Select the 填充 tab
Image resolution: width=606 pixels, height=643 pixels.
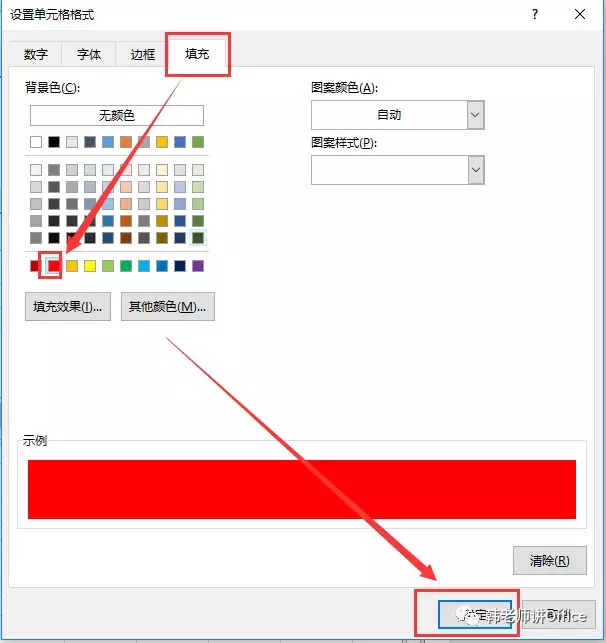pyautogui.click(x=197, y=53)
